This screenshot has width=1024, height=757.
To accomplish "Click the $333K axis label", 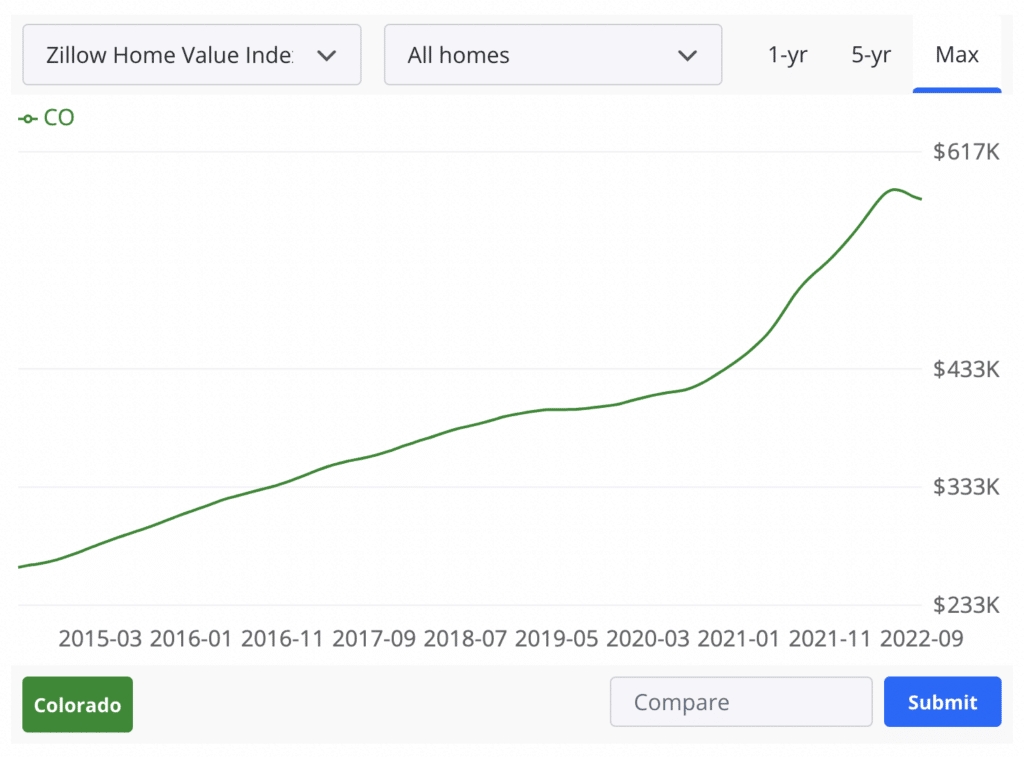I will (x=966, y=487).
